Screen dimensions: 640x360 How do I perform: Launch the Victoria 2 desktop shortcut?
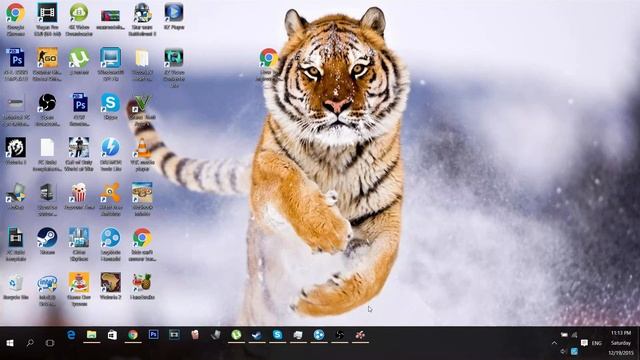point(111,287)
